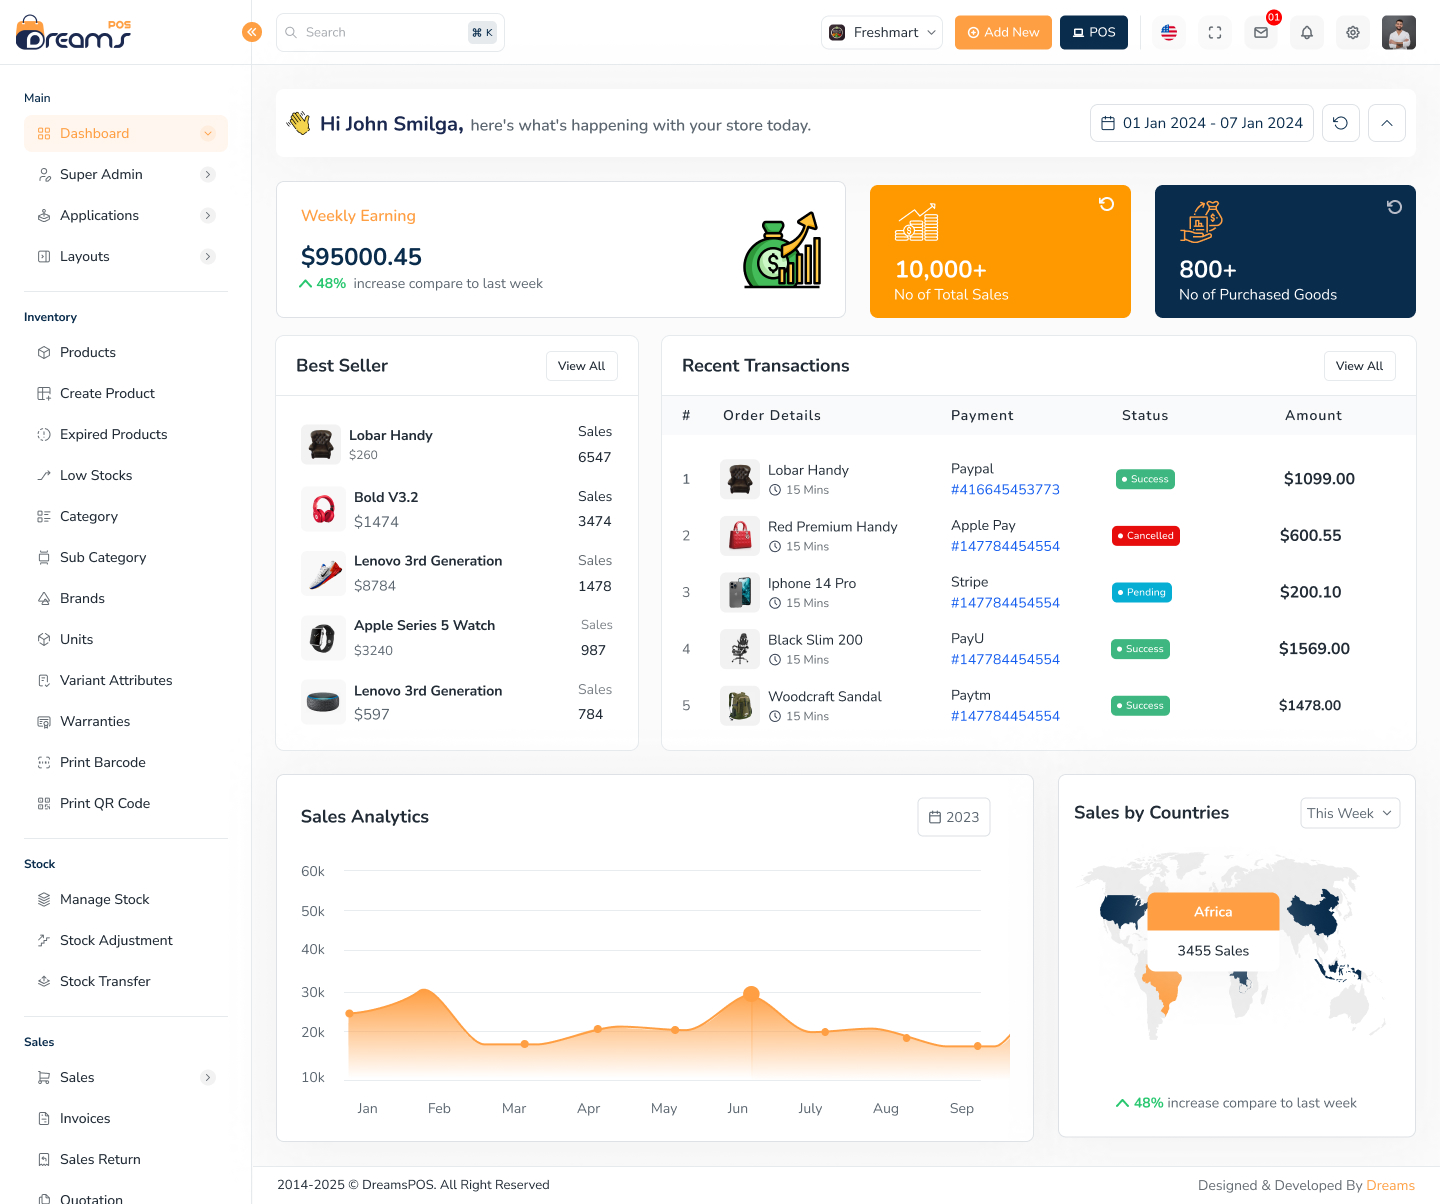
Task: Collapse the greeting banner with the up chevron
Action: click(x=1386, y=123)
